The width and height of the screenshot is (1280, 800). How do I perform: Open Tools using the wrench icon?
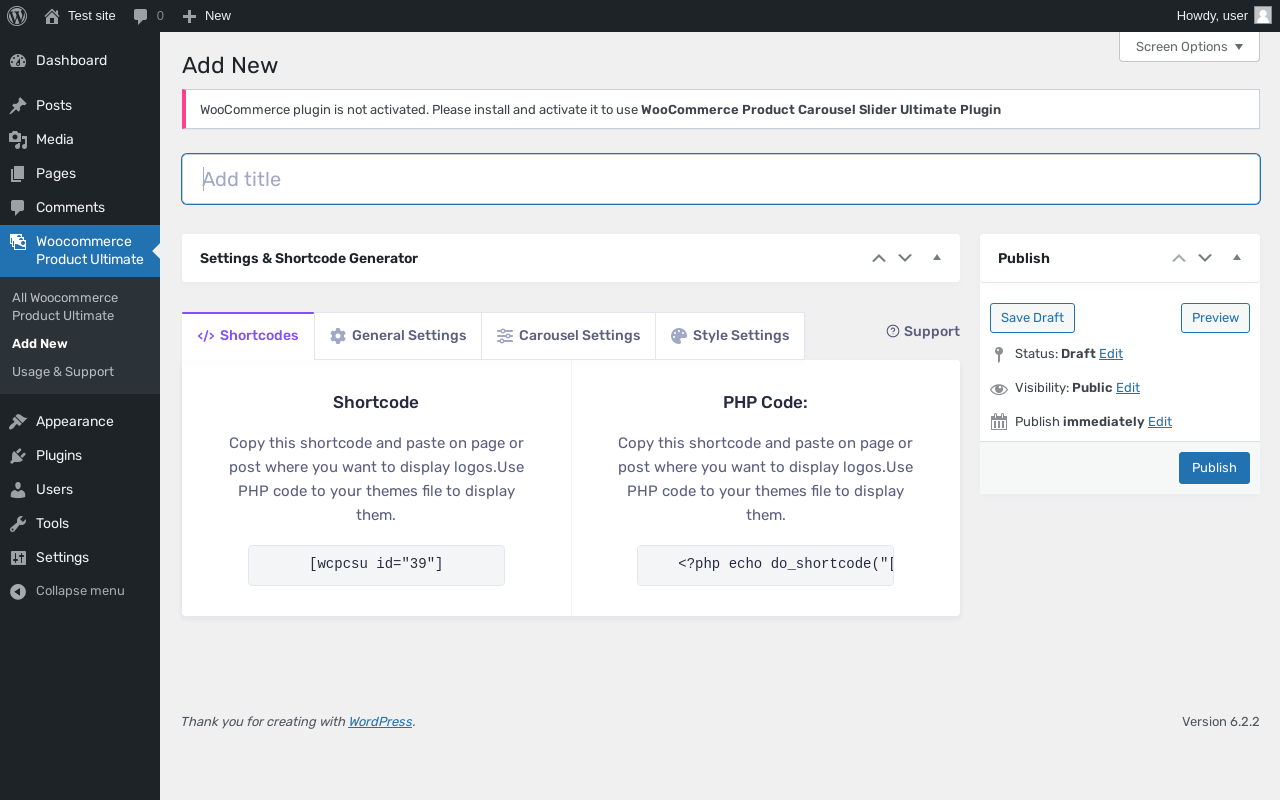18,524
